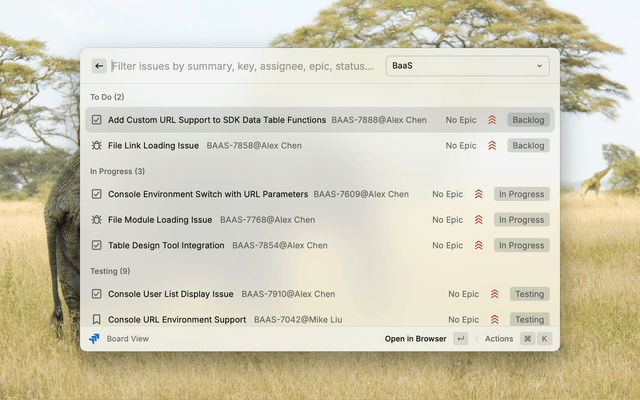
Task: Click the filter issues search field
Action: 242,66
